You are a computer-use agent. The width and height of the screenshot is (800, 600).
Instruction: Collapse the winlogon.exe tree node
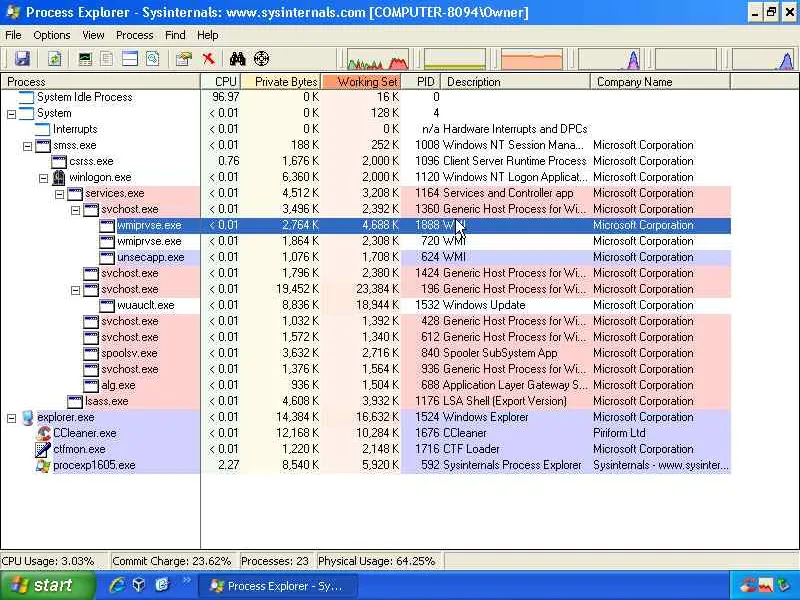[43, 179]
